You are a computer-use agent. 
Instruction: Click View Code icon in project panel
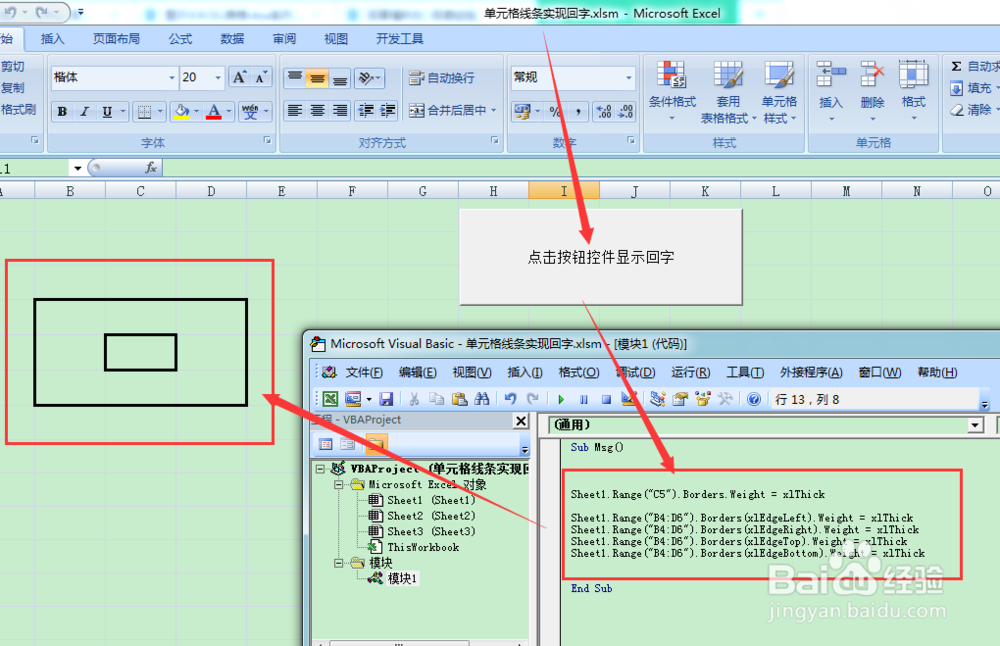pos(325,444)
